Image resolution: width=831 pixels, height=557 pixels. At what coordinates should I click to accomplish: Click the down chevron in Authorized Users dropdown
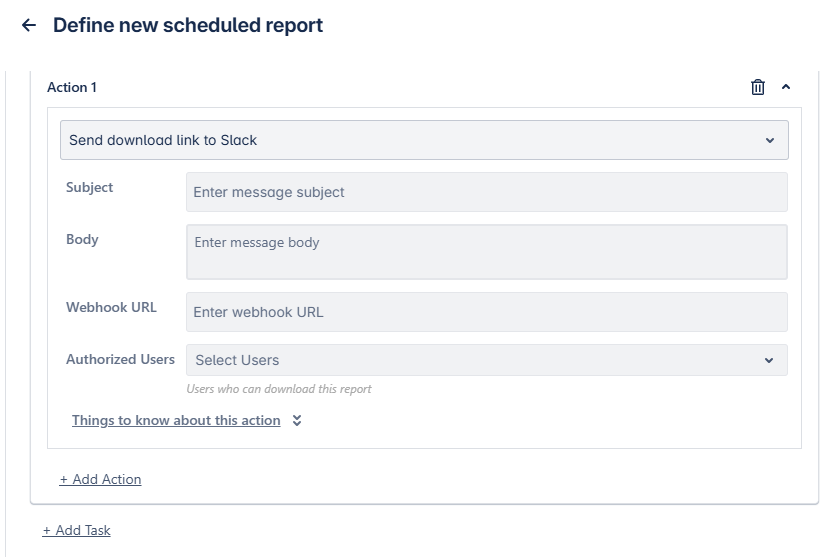click(x=769, y=360)
